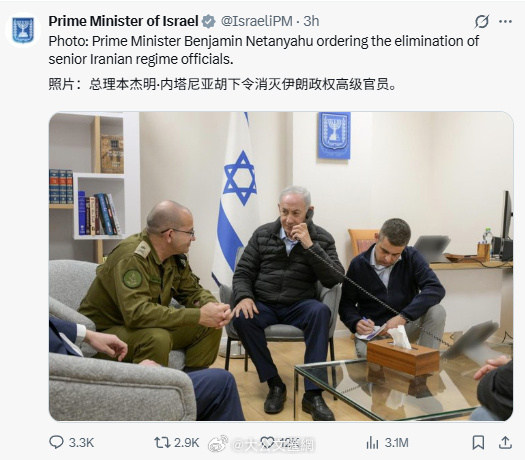This screenshot has width=525, height=460.
Task: Click the Prime Minister of Israel display name
Action: 124,21
